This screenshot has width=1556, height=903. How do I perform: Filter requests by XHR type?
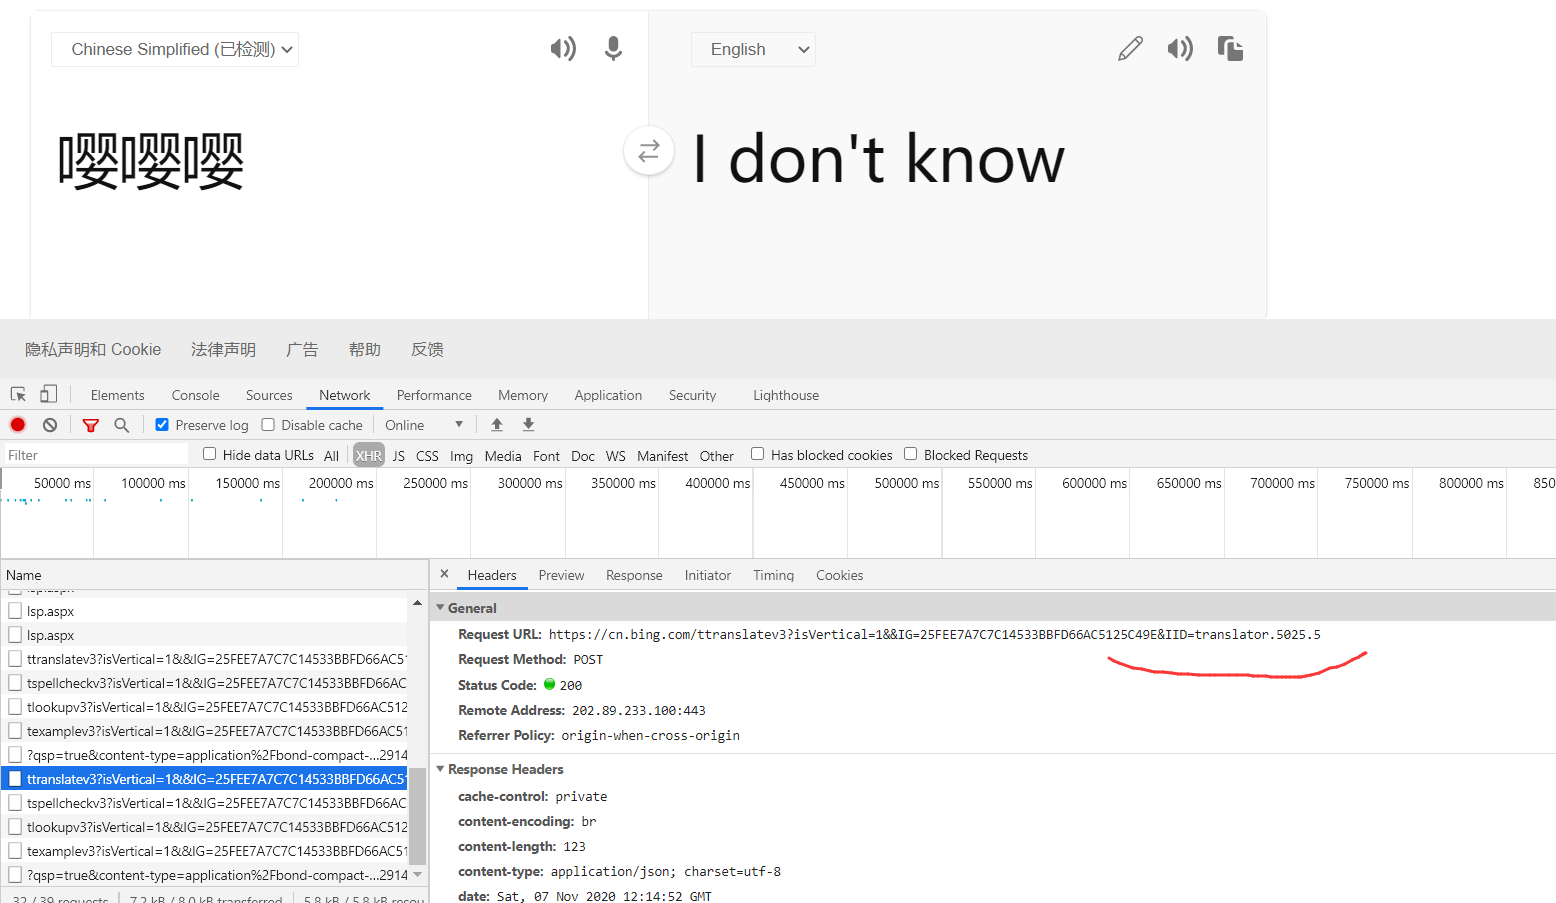369,455
